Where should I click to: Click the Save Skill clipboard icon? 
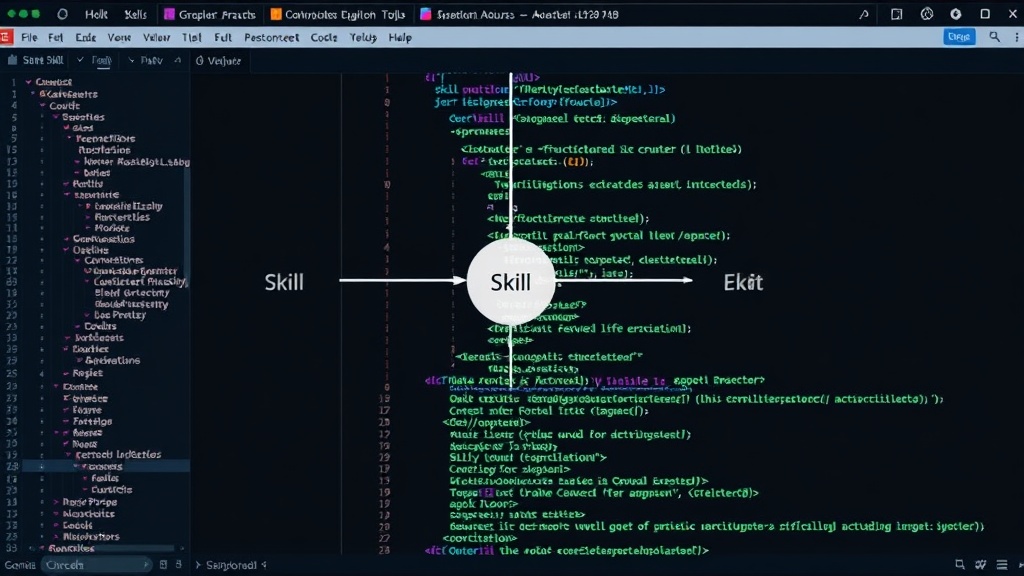pos(12,60)
